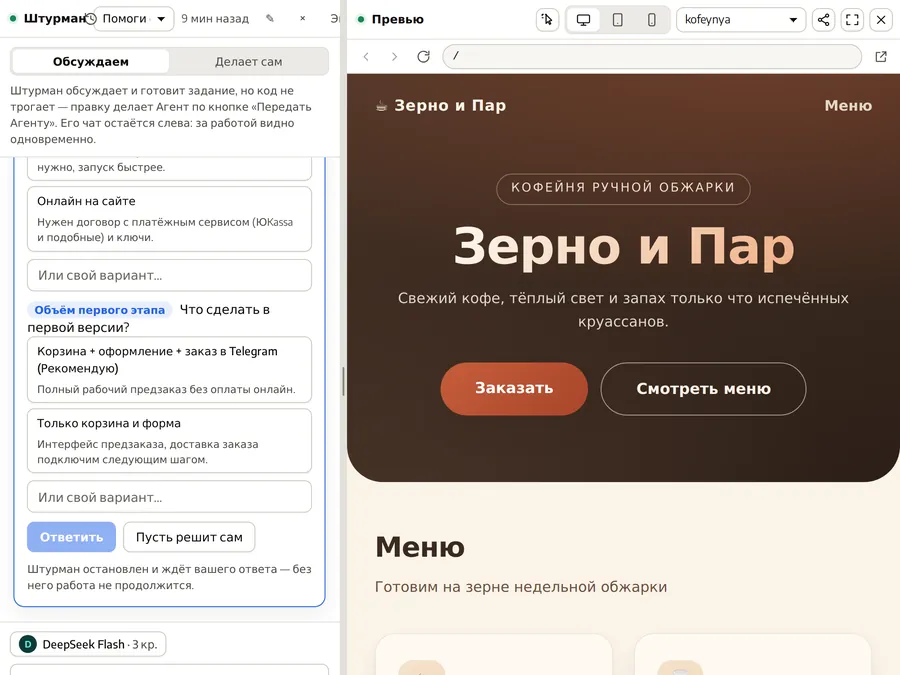This screenshot has width=900, height=675.
Task: Click the Пусть решит сам button
Action: 189,537
